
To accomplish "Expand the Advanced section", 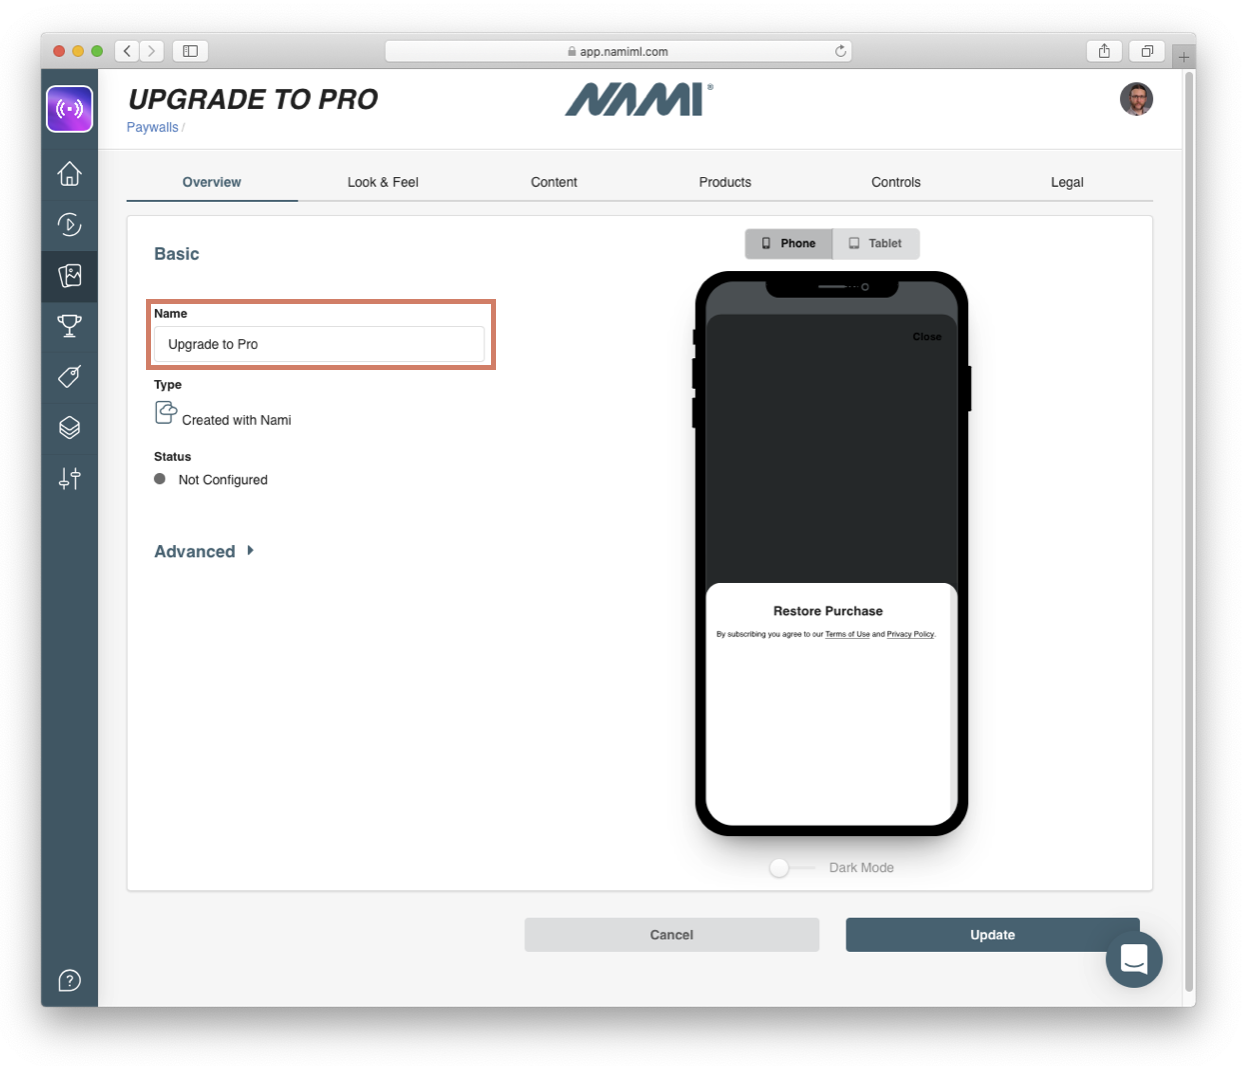I will coord(204,551).
